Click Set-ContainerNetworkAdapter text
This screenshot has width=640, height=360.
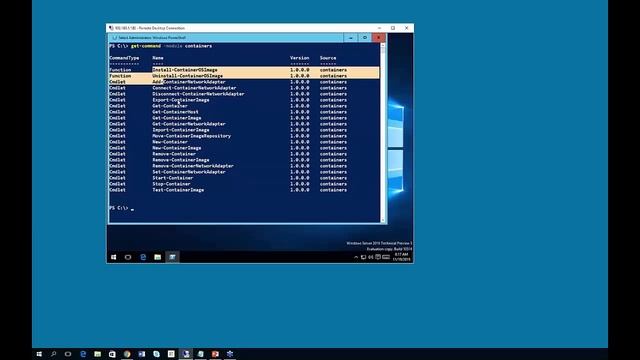coord(189,172)
